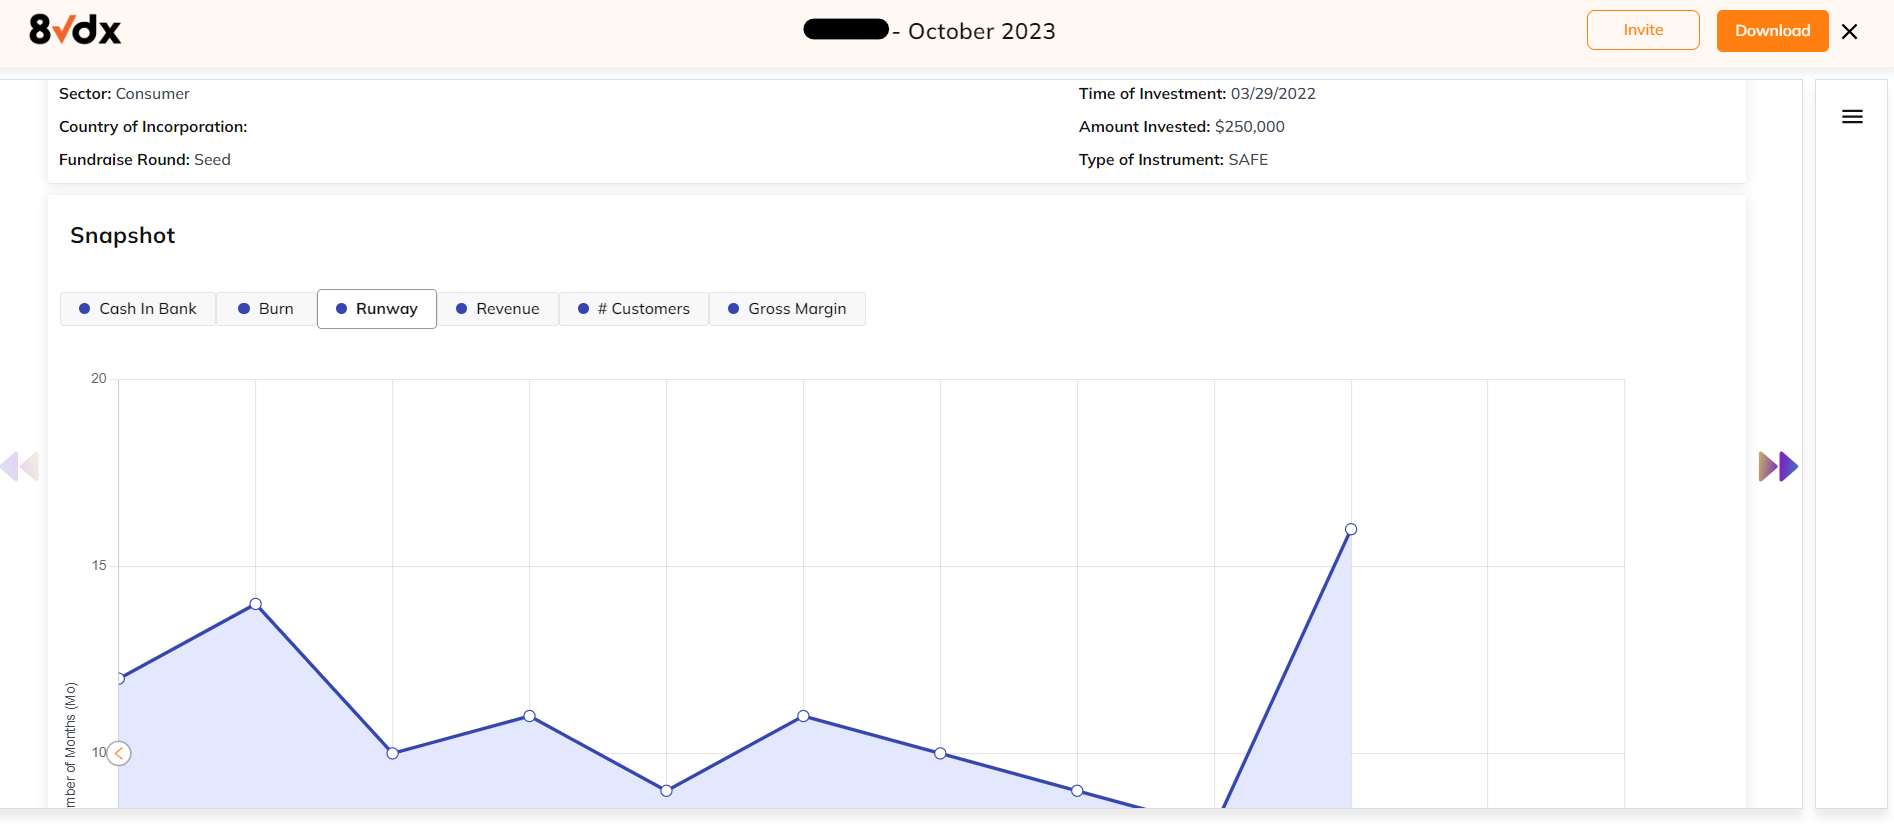
Task: Go to previous report with left double arrow
Action: click(x=19, y=466)
